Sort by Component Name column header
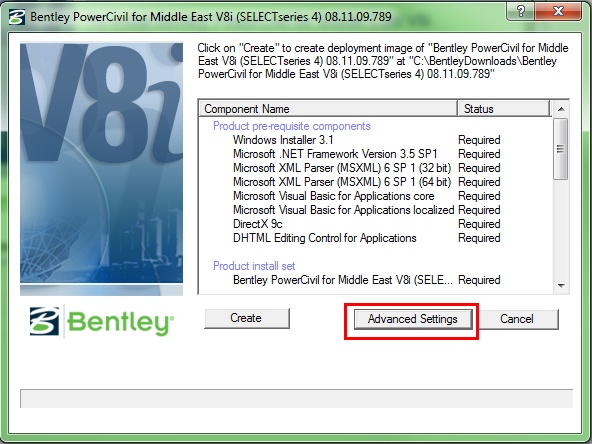This screenshot has height=444, width=592. 328,109
